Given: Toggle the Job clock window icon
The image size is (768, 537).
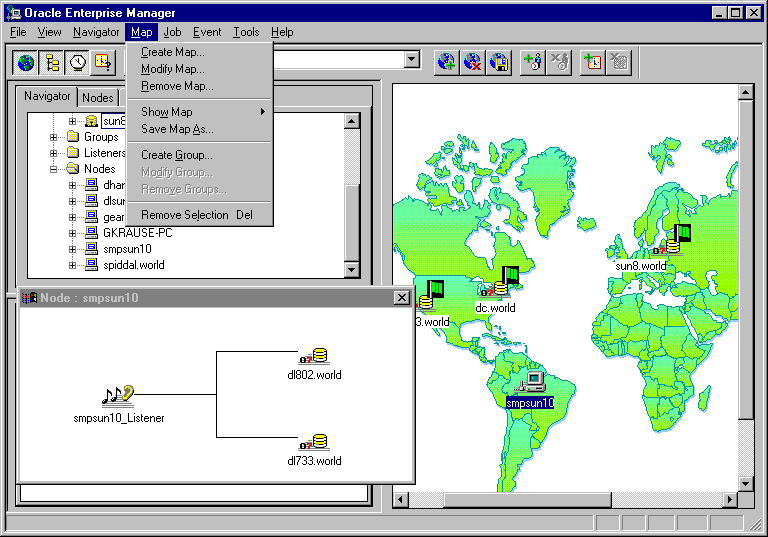Looking at the screenshot, I should (x=77, y=63).
